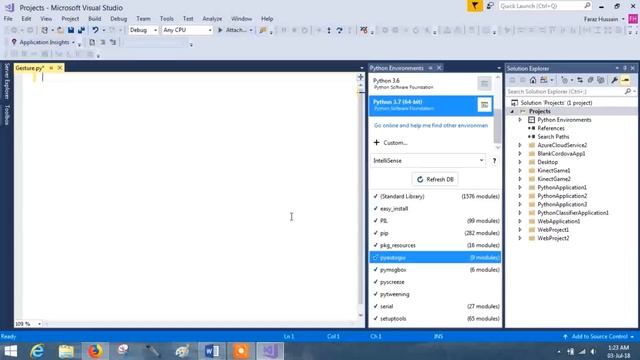The width and height of the screenshot is (640, 360).
Task: Click the Go online and help me find link
Action: [x=431, y=125]
